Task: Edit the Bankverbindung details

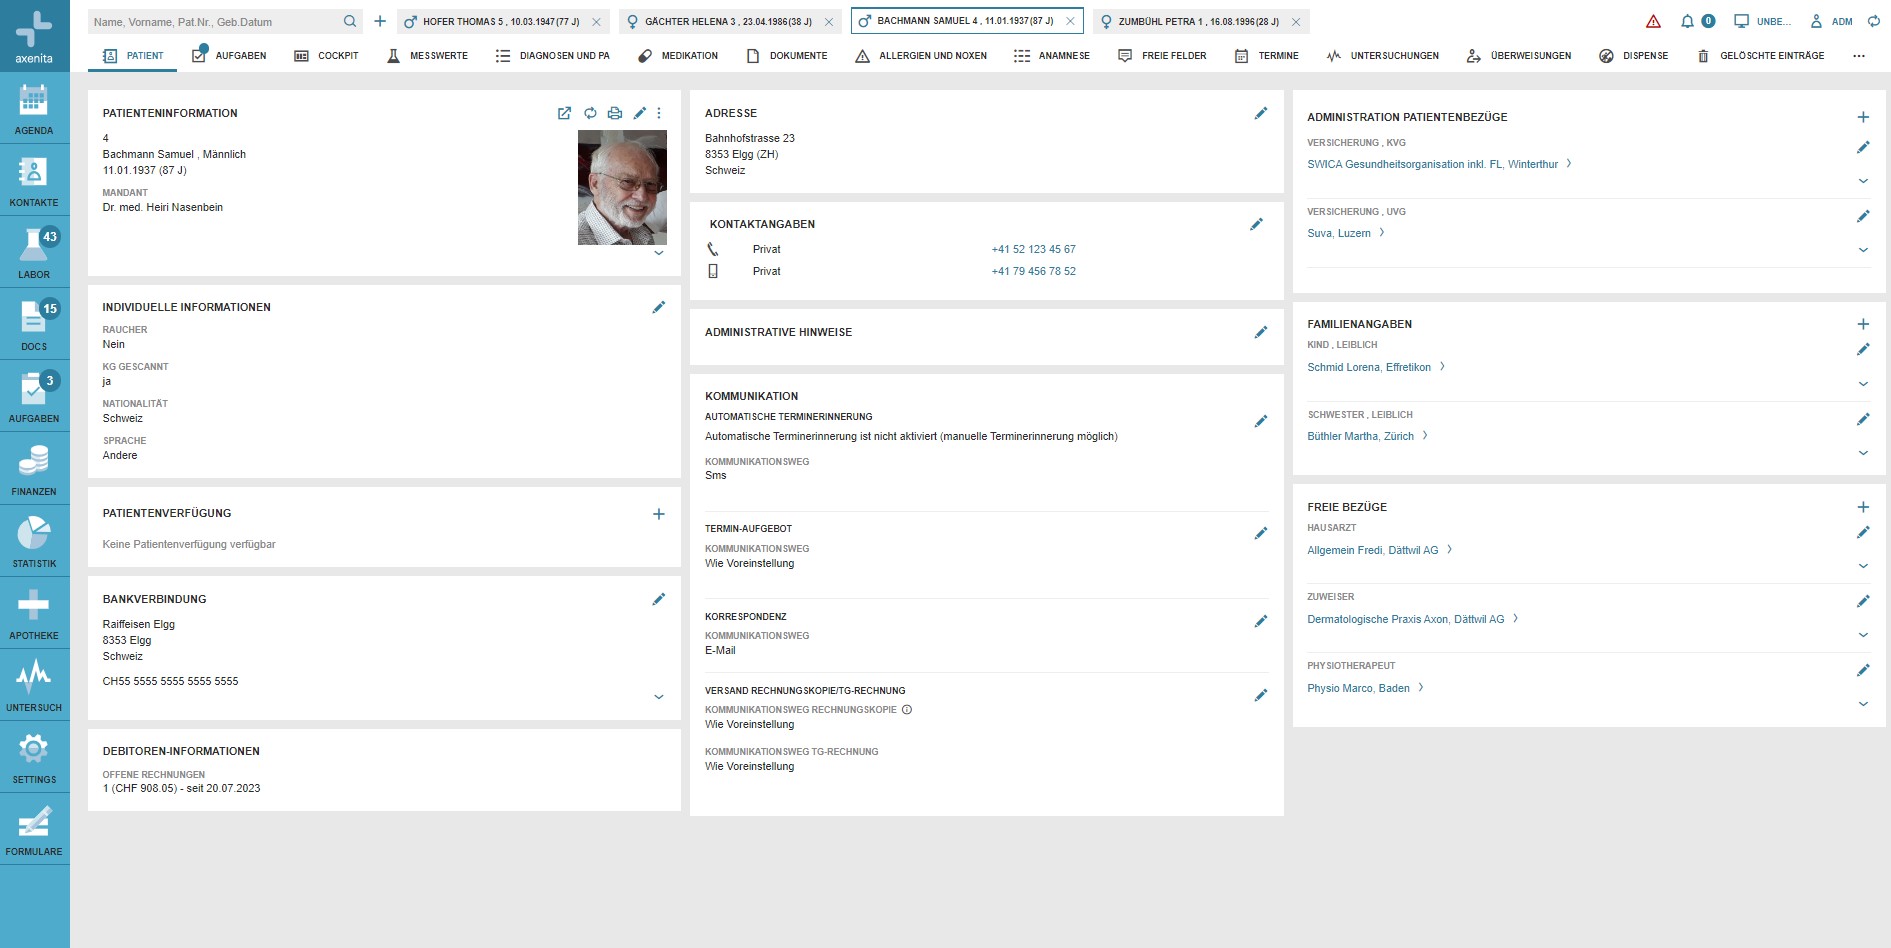Action: pyautogui.click(x=658, y=599)
